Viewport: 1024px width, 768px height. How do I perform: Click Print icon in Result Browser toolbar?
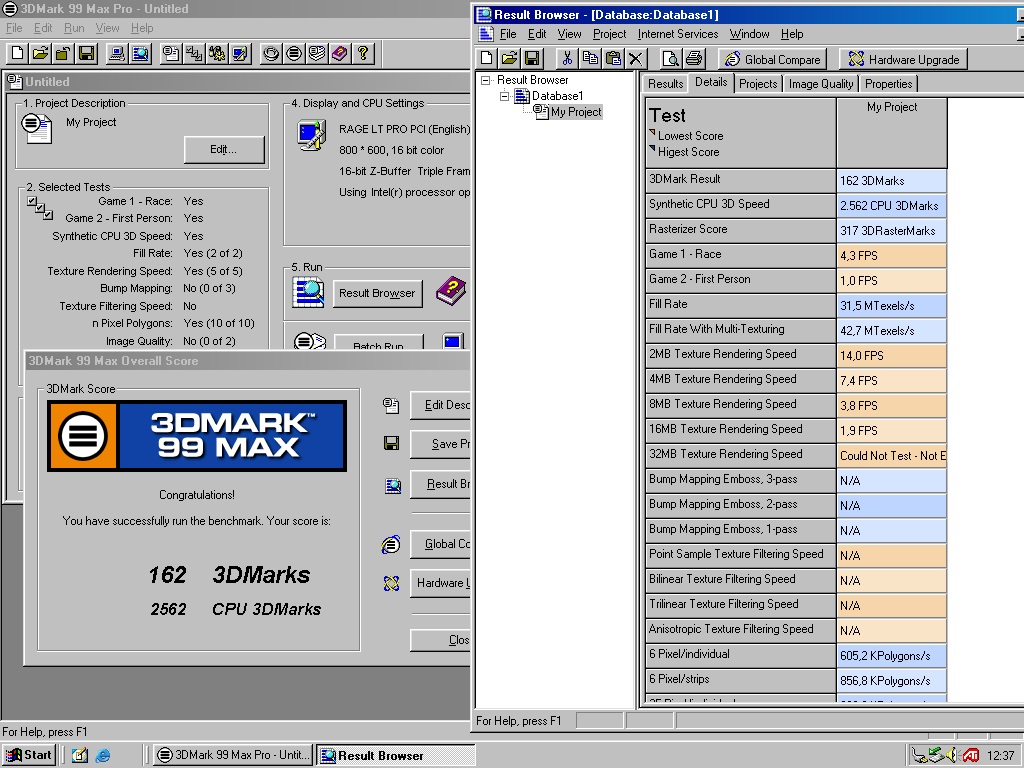pyautogui.click(x=694, y=59)
